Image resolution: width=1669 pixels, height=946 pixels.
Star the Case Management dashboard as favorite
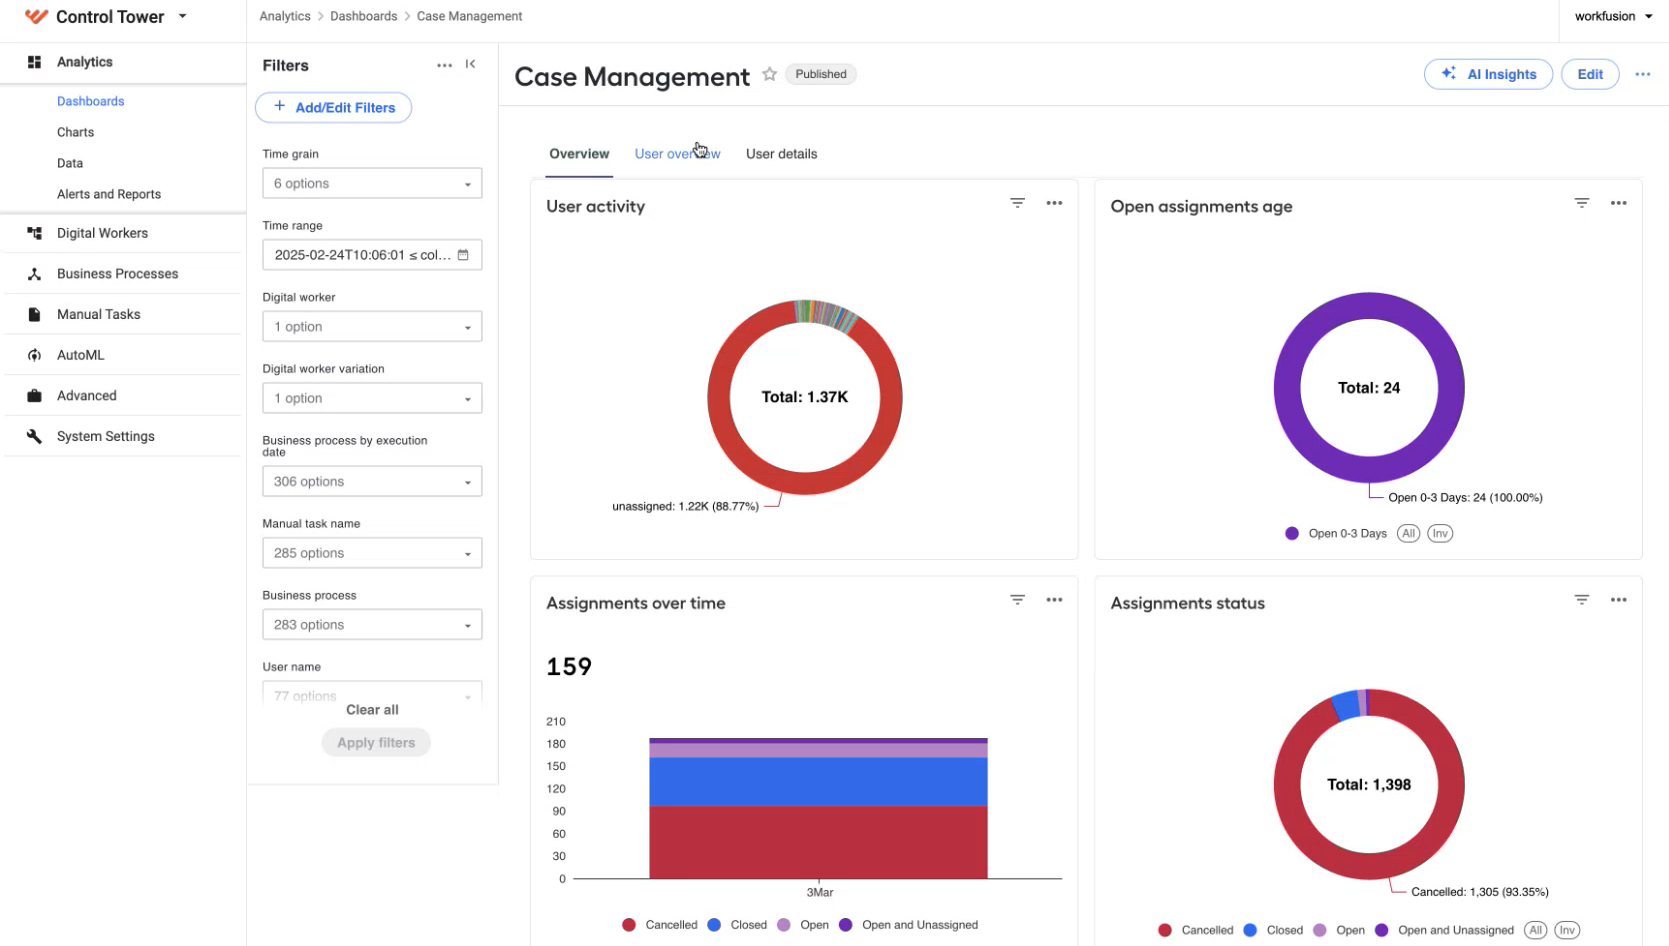(769, 74)
